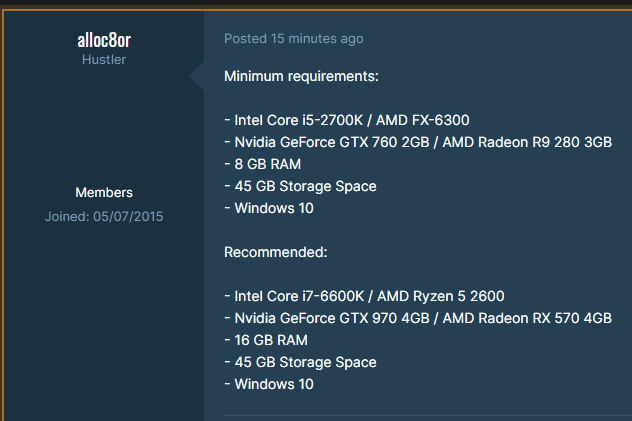632x421 pixels.
Task: Click the Intel Core i5-2700K text
Action: (x=299, y=120)
